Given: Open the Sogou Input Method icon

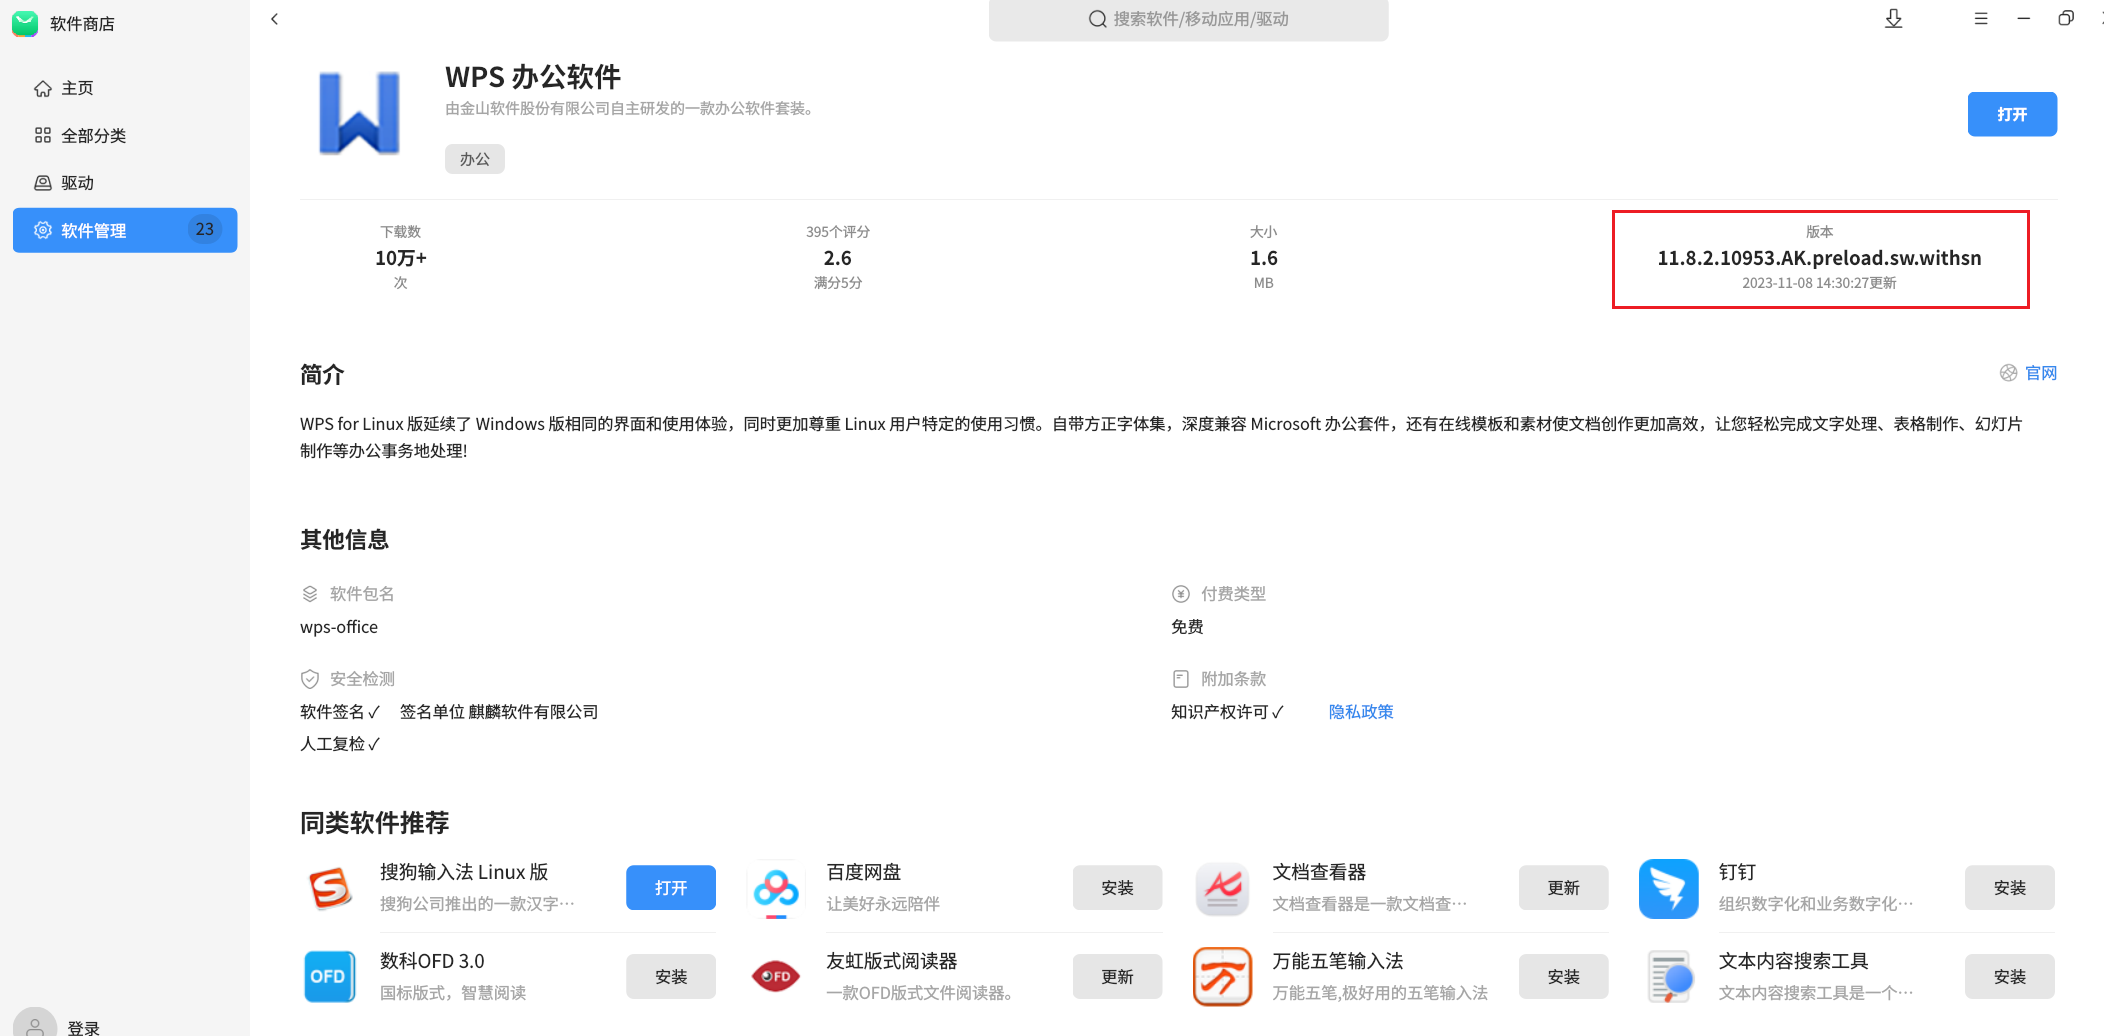Looking at the screenshot, I should [x=330, y=888].
